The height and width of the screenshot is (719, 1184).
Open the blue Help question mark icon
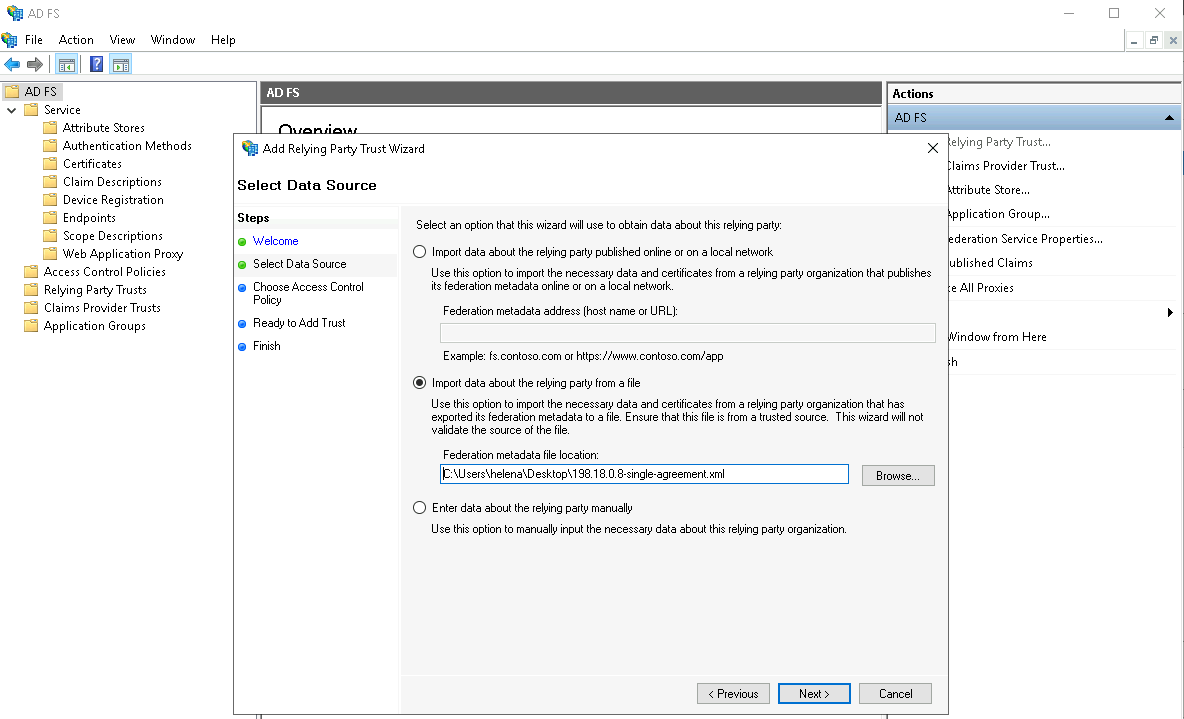coord(96,65)
